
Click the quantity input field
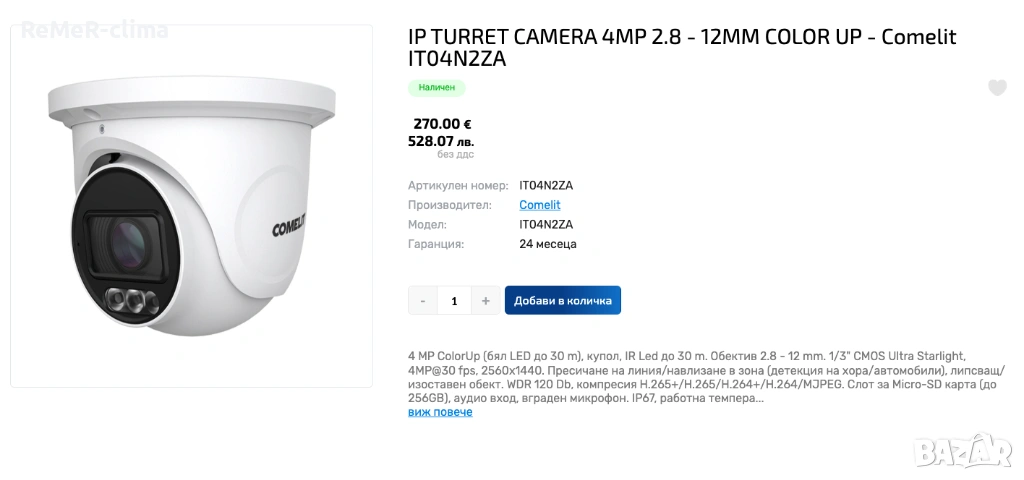click(x=454, y=301)
